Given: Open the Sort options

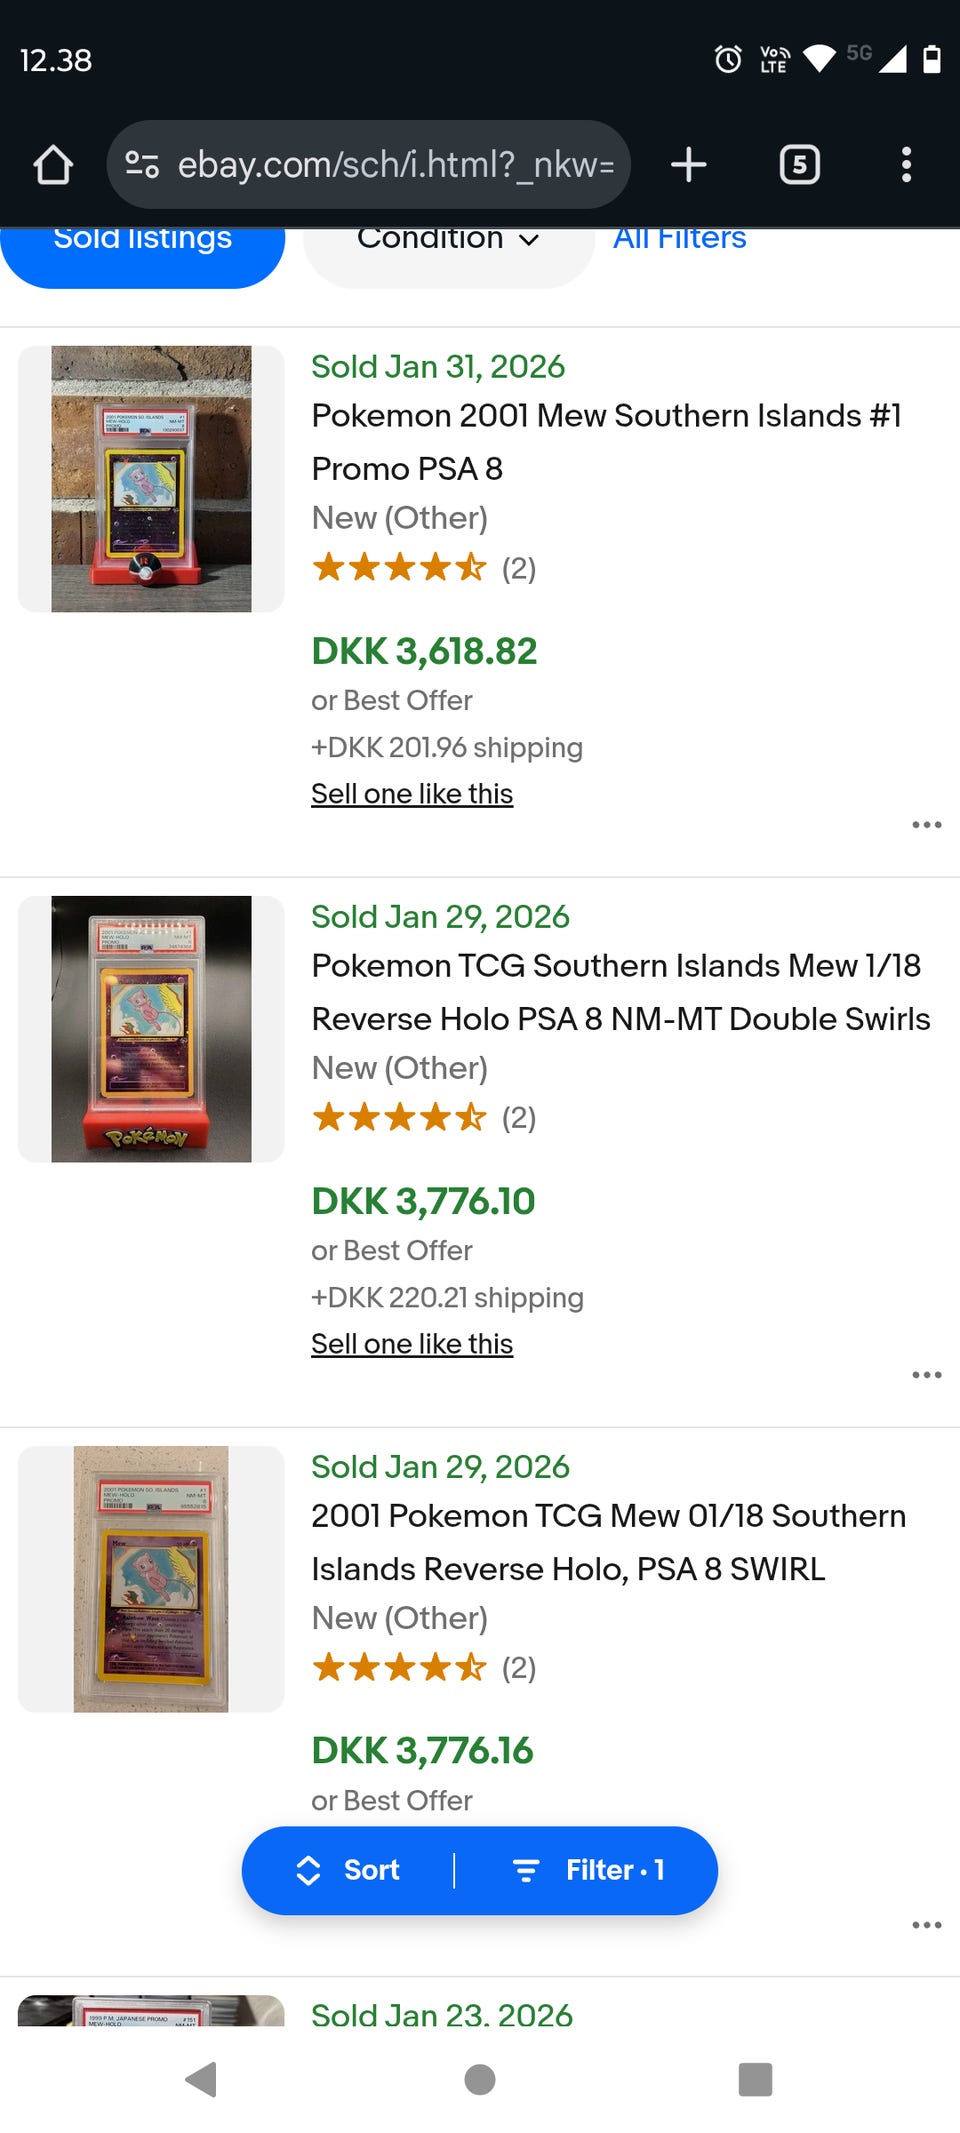Looking at the screenshot, I should tap(348, 1870).
